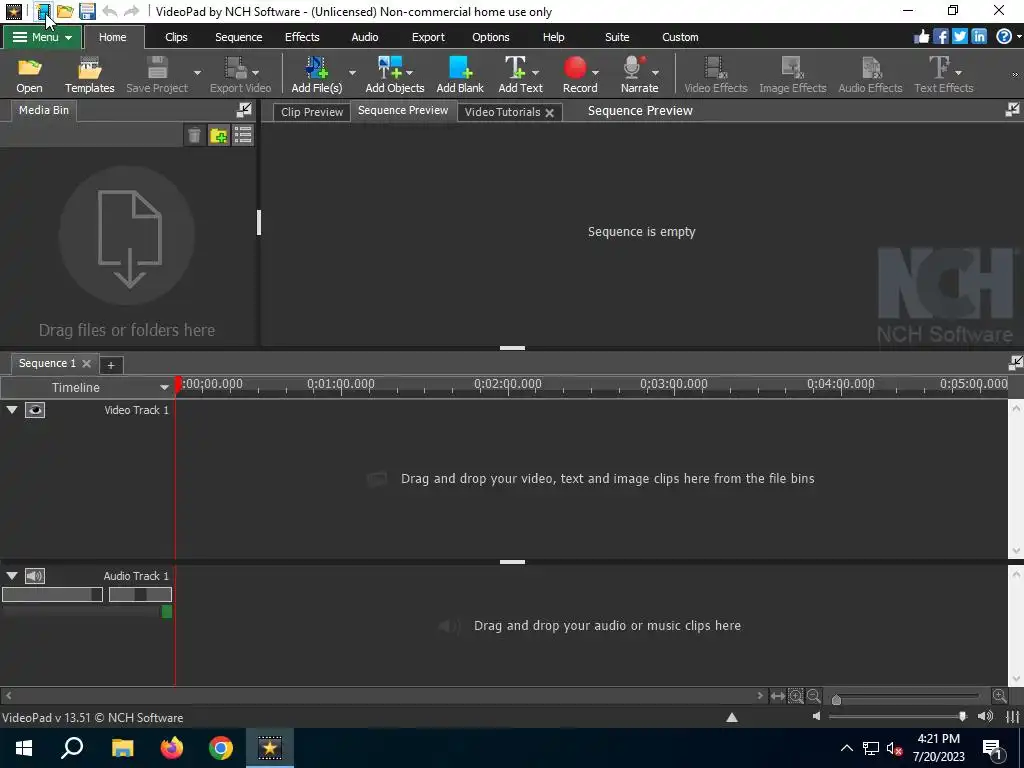Image resolution: width=1024 pixels, height=768 pixels.
Task: Open the Export ribbon tab
Action: coord(428,37)
